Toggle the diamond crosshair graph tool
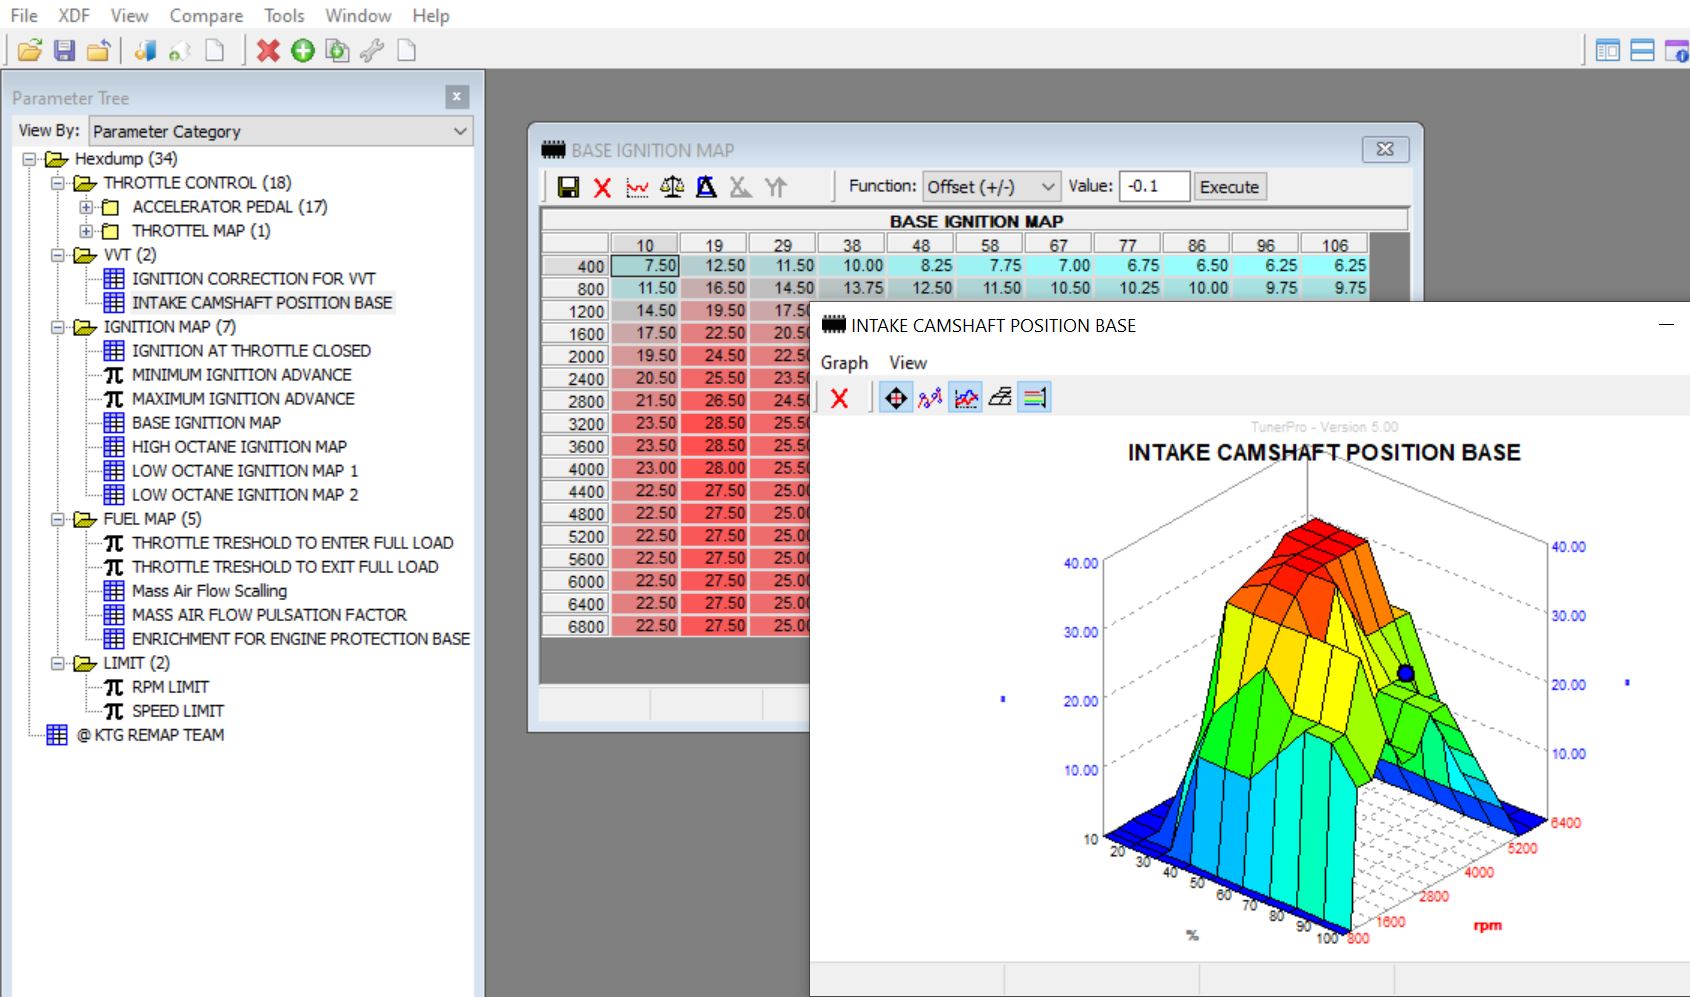 click(x=895, y=398)
